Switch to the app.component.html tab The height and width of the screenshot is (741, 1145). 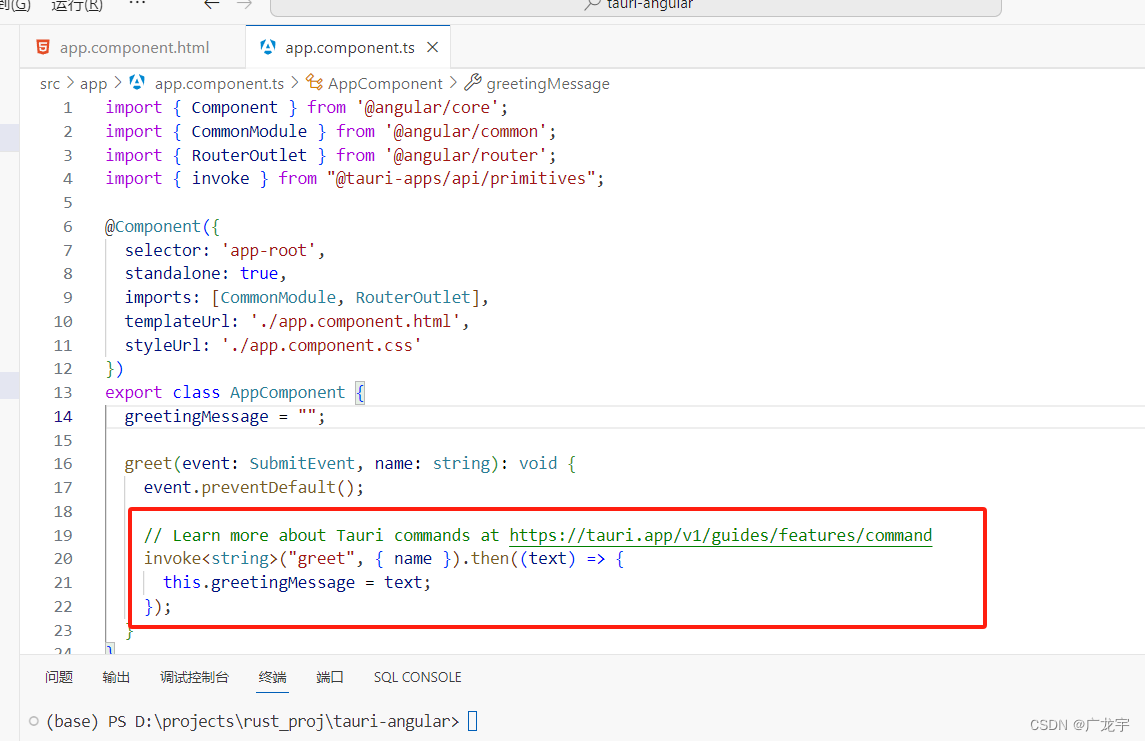coord(134,47)
